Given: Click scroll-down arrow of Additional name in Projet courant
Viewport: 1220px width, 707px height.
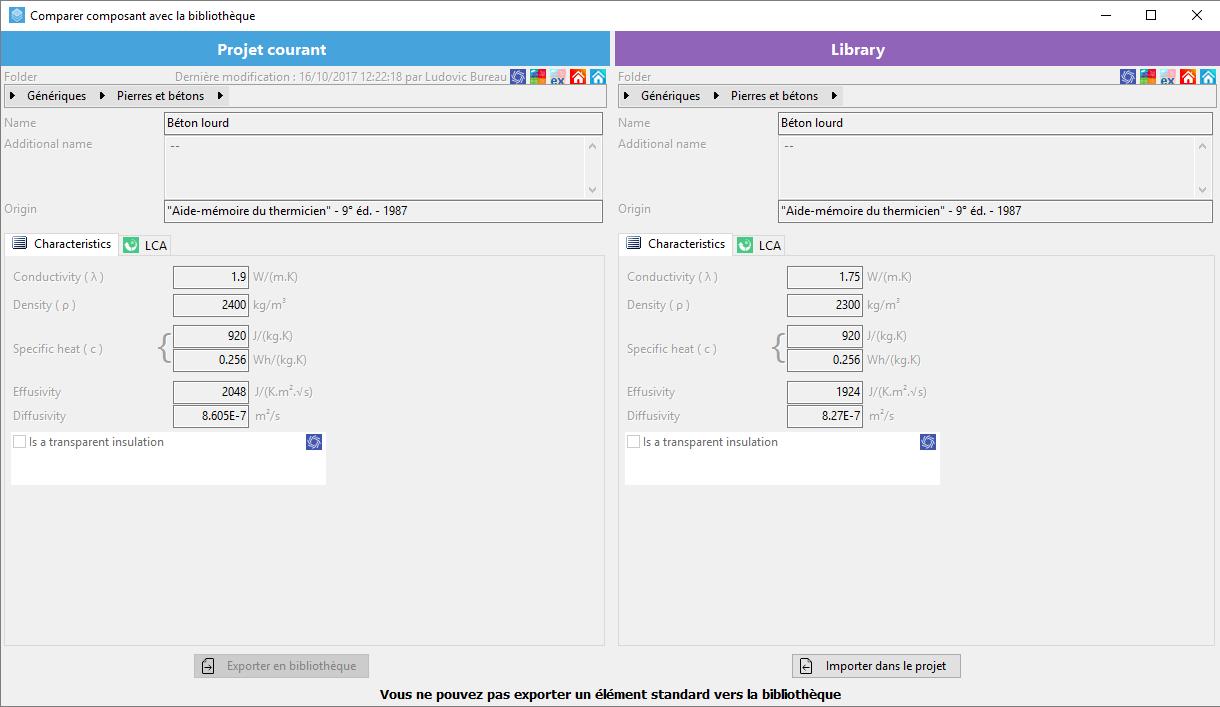Looking at the screenshot, I should (593, 189).
